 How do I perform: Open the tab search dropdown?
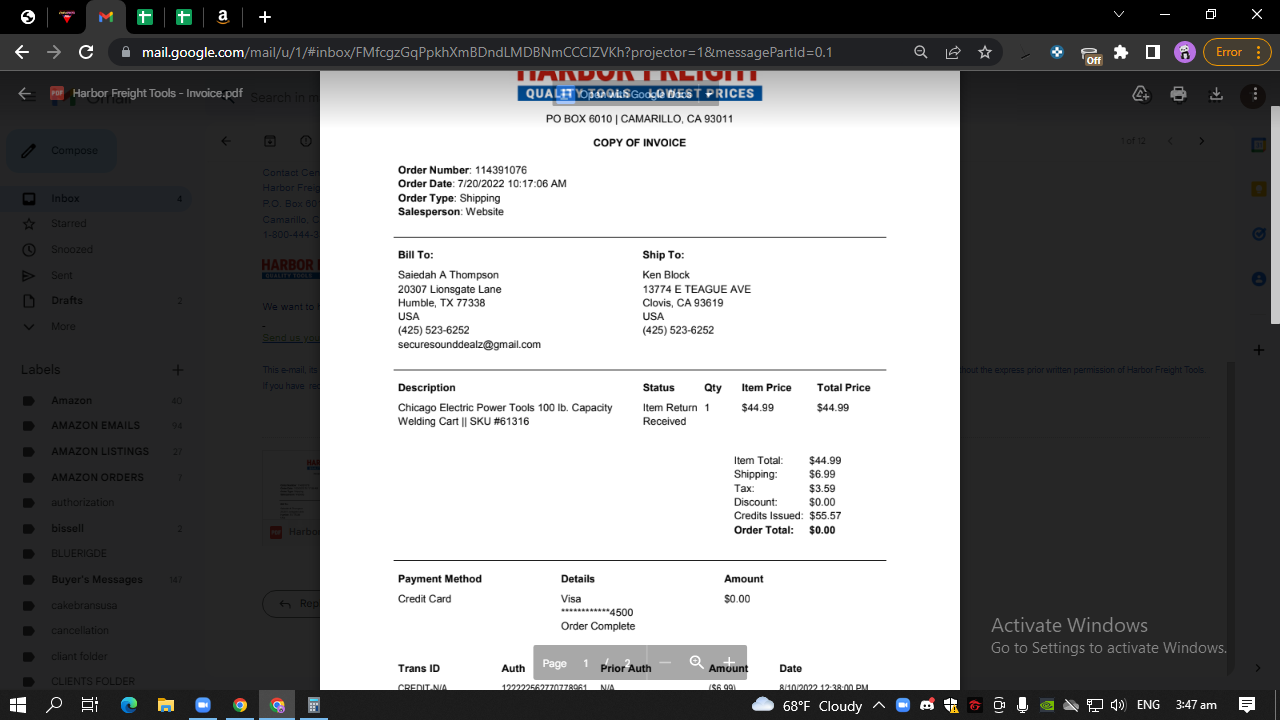[1119, 14]
